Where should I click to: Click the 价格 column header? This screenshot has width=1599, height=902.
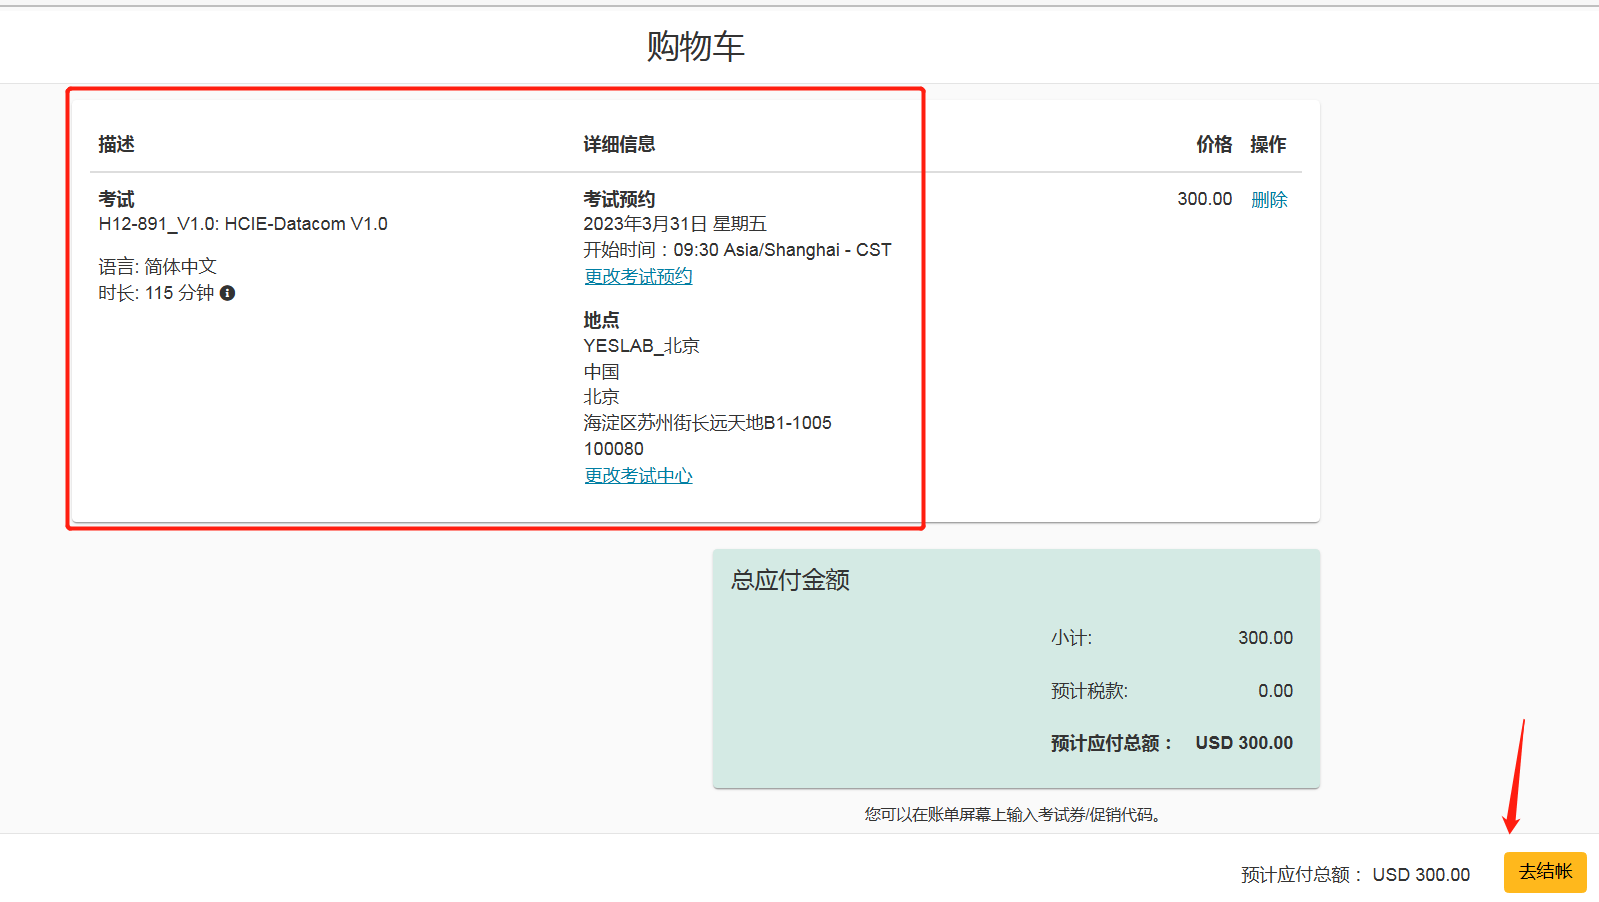pos(1214,144)
